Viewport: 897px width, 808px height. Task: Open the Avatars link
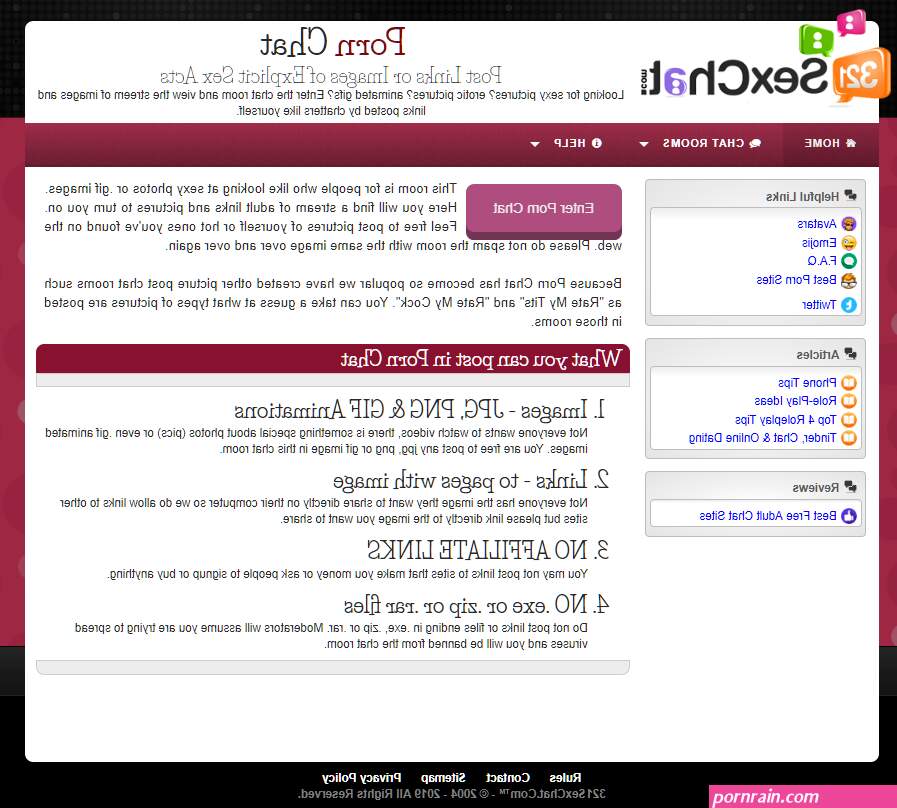pyautogui.click(x=816, y=224)
